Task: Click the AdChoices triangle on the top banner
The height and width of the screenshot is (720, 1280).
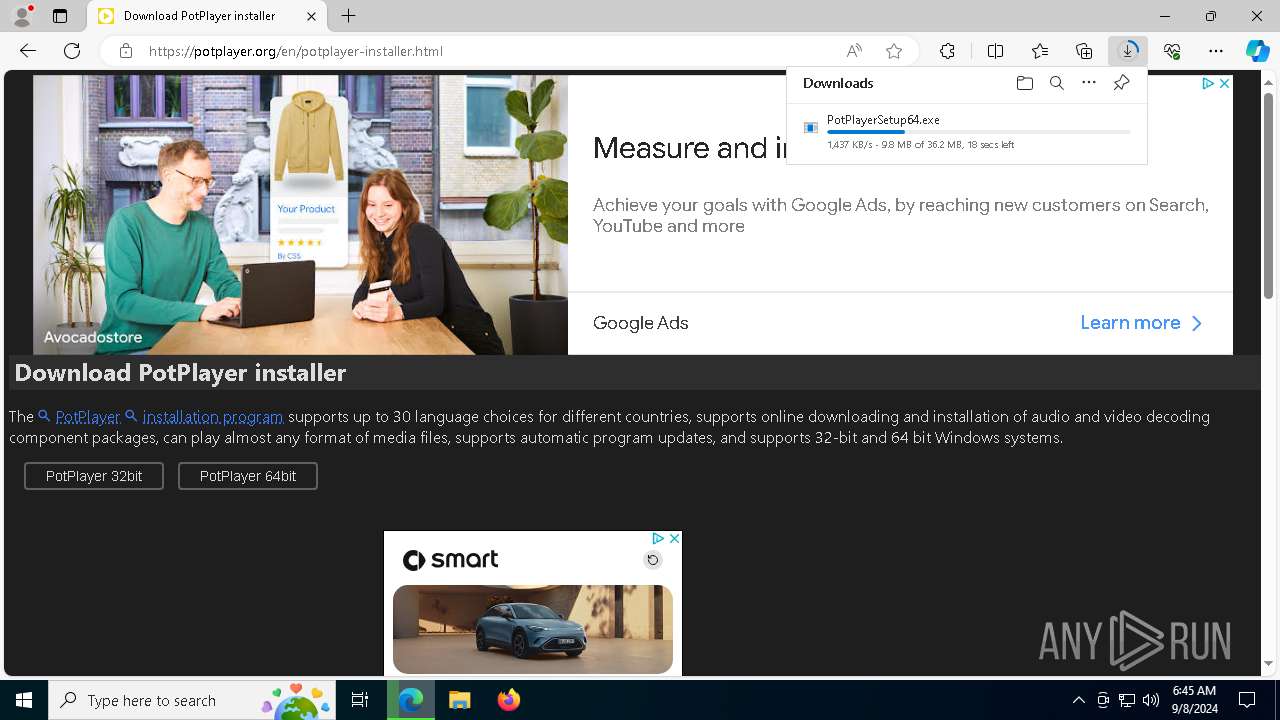Action: pos(1208,84)
